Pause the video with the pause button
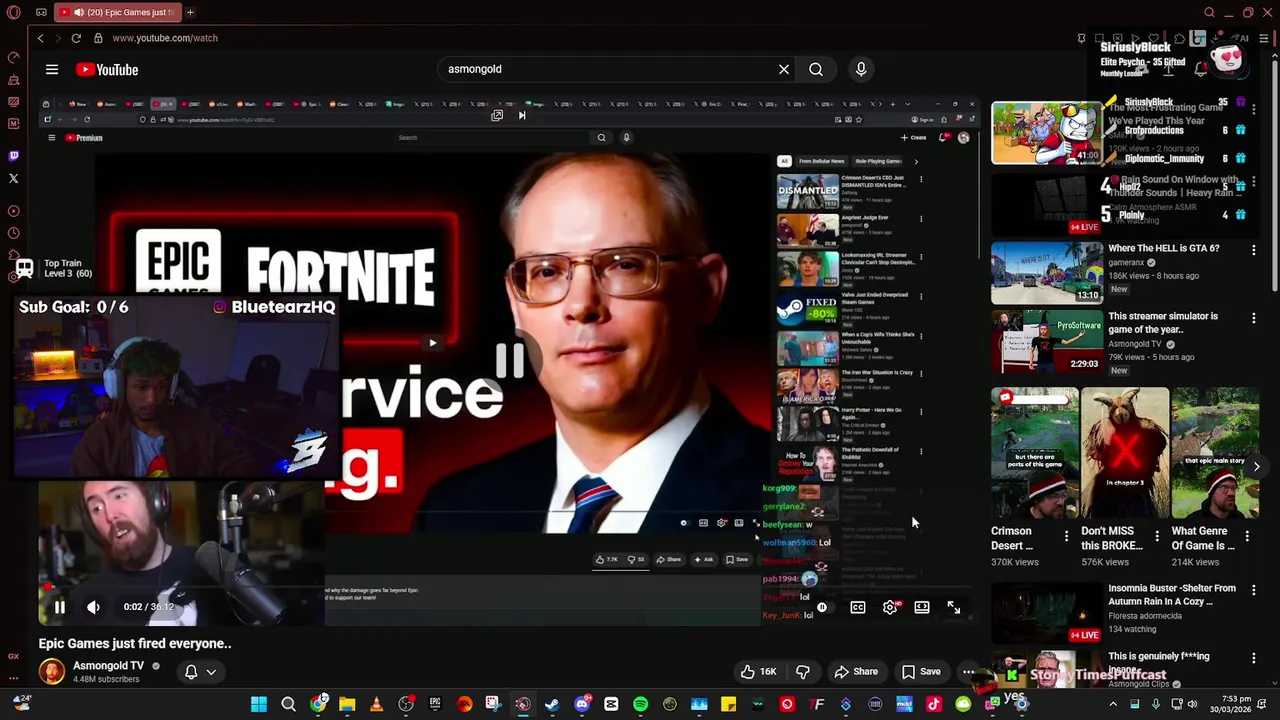Viewport: 1280px width, 720px height. pyautogui.click(x=59, y=607)
